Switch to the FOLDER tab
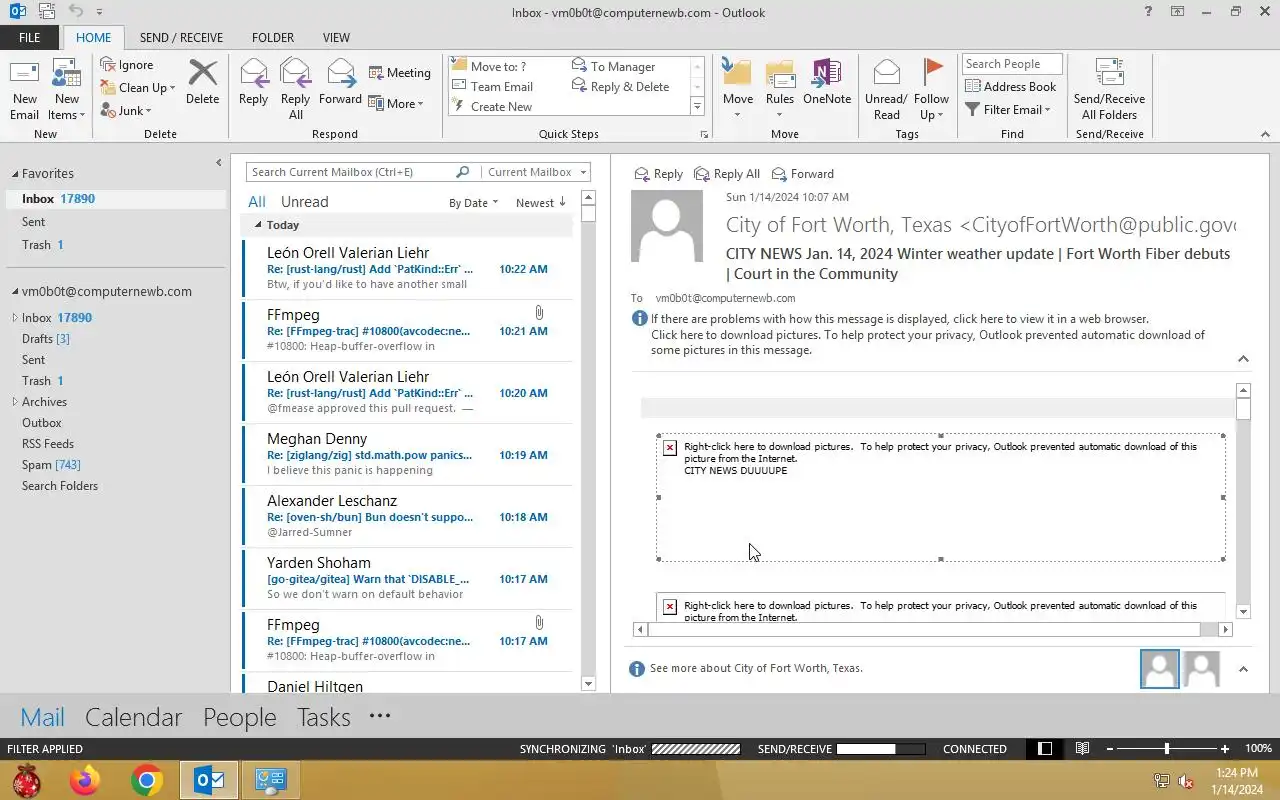 click(273, 38)
